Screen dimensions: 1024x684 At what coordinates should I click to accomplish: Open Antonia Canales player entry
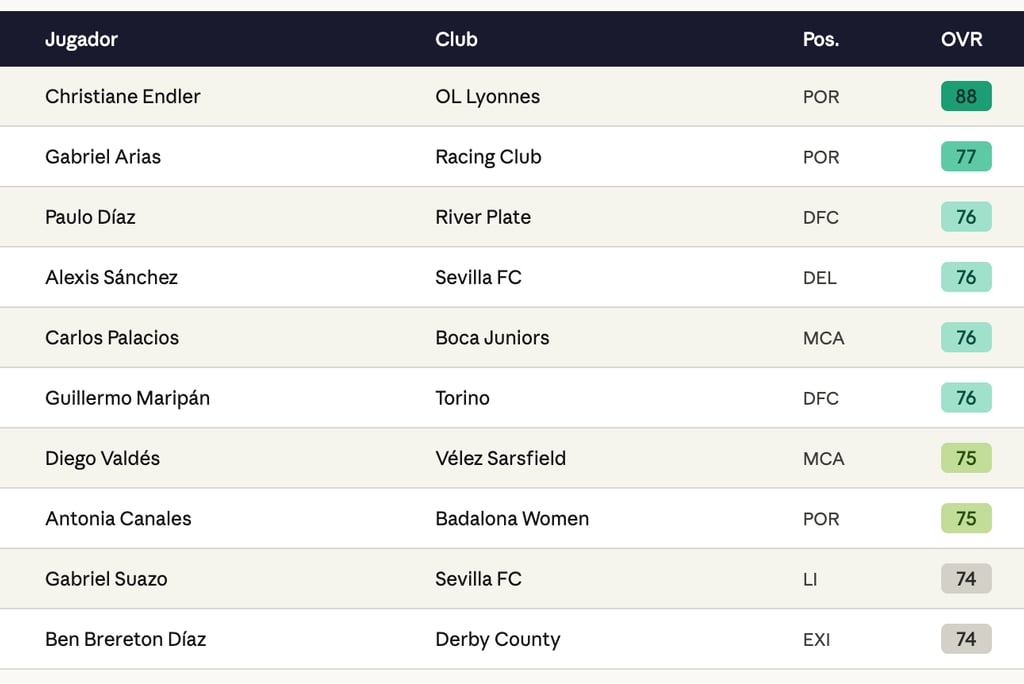click(118, 518)
